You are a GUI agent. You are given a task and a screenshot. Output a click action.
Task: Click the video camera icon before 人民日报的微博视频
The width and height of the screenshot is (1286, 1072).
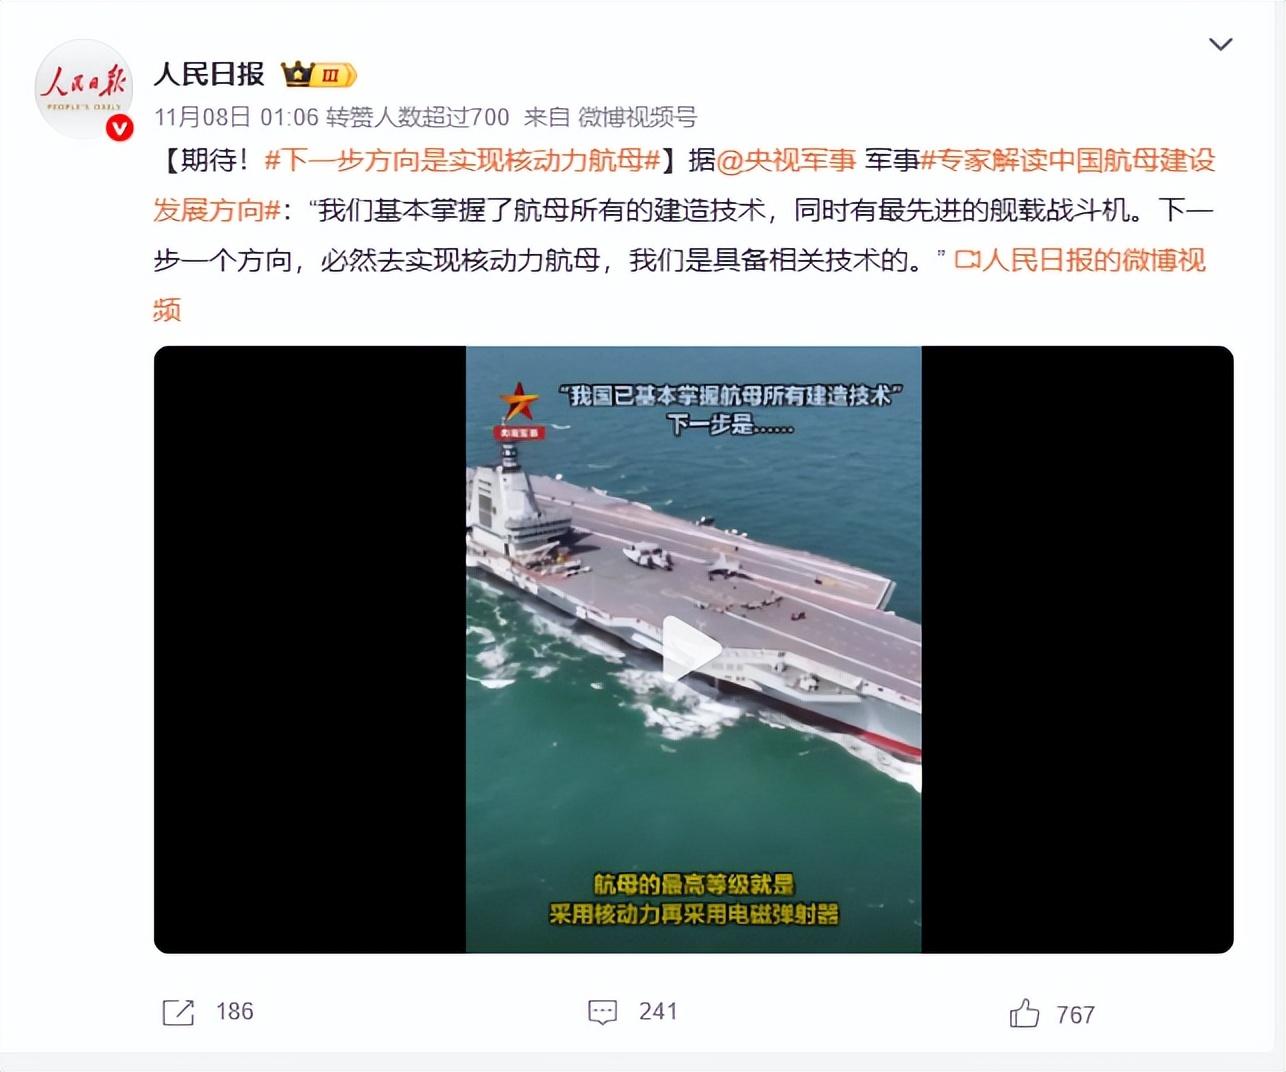point(967,260)
